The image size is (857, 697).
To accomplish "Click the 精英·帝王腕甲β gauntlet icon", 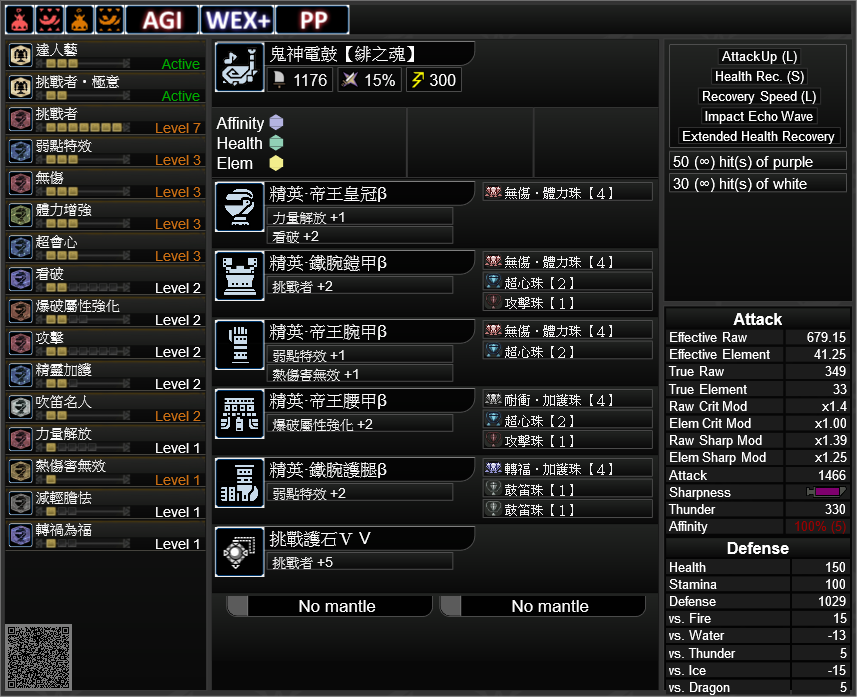I will coord(239,345).
